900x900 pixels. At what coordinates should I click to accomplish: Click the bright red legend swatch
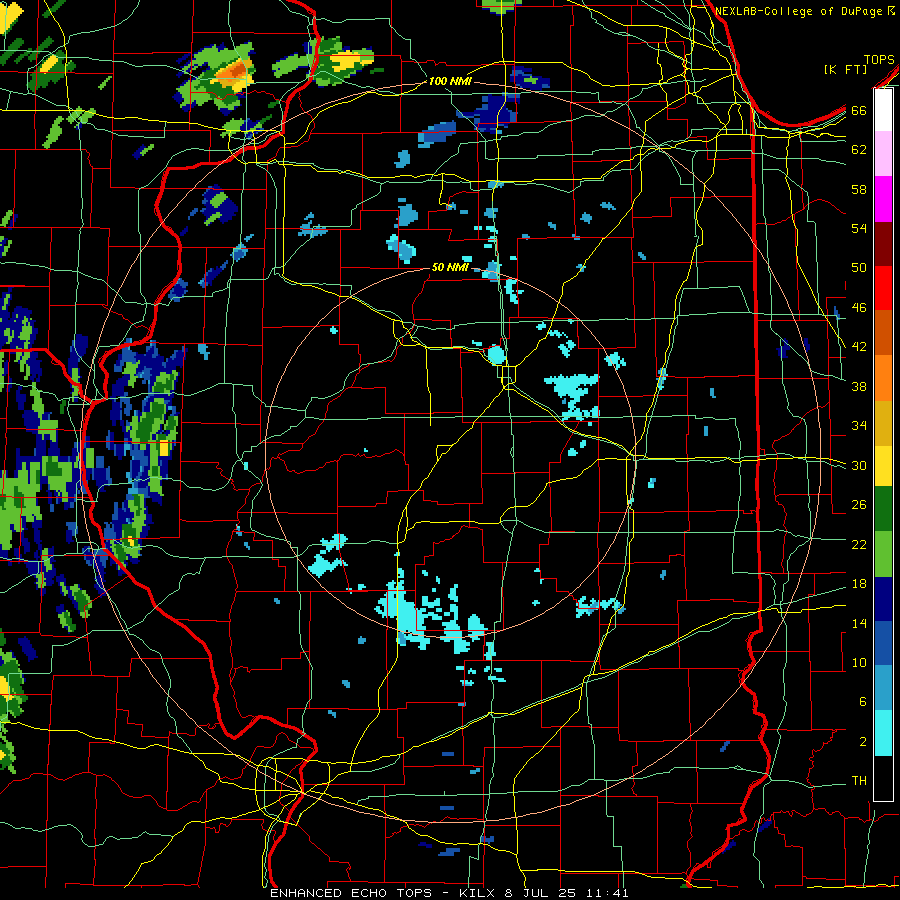point(883,288)
